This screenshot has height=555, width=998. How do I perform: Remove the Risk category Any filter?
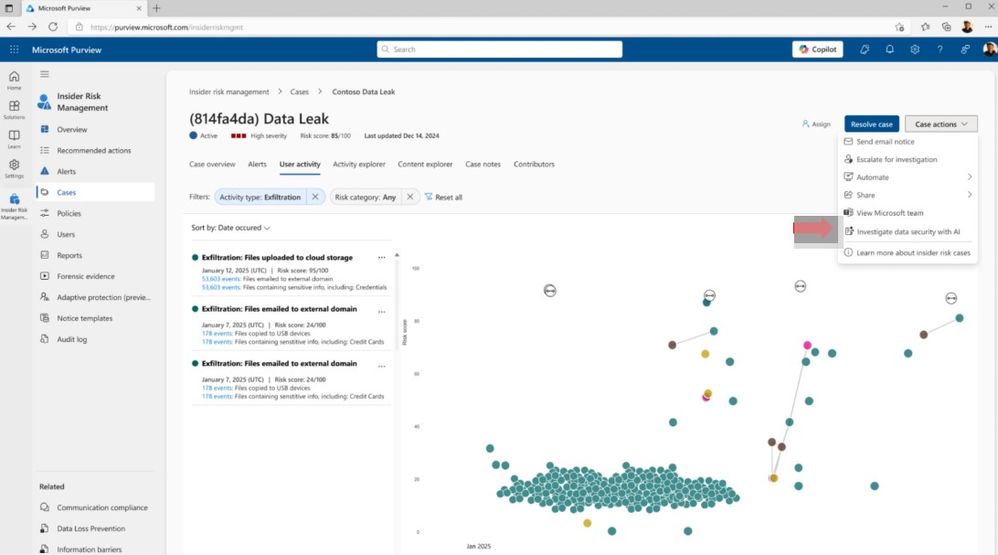coord(410,197)
